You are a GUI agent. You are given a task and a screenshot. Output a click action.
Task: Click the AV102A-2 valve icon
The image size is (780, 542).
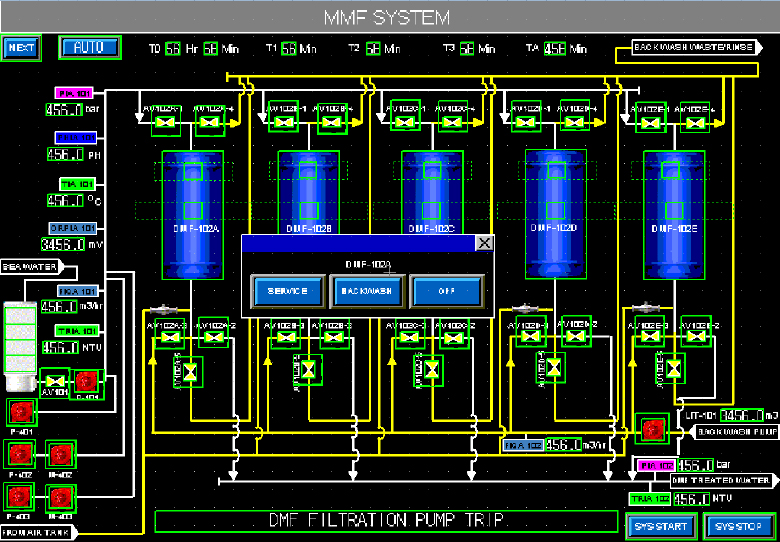[x=213, y=337]
